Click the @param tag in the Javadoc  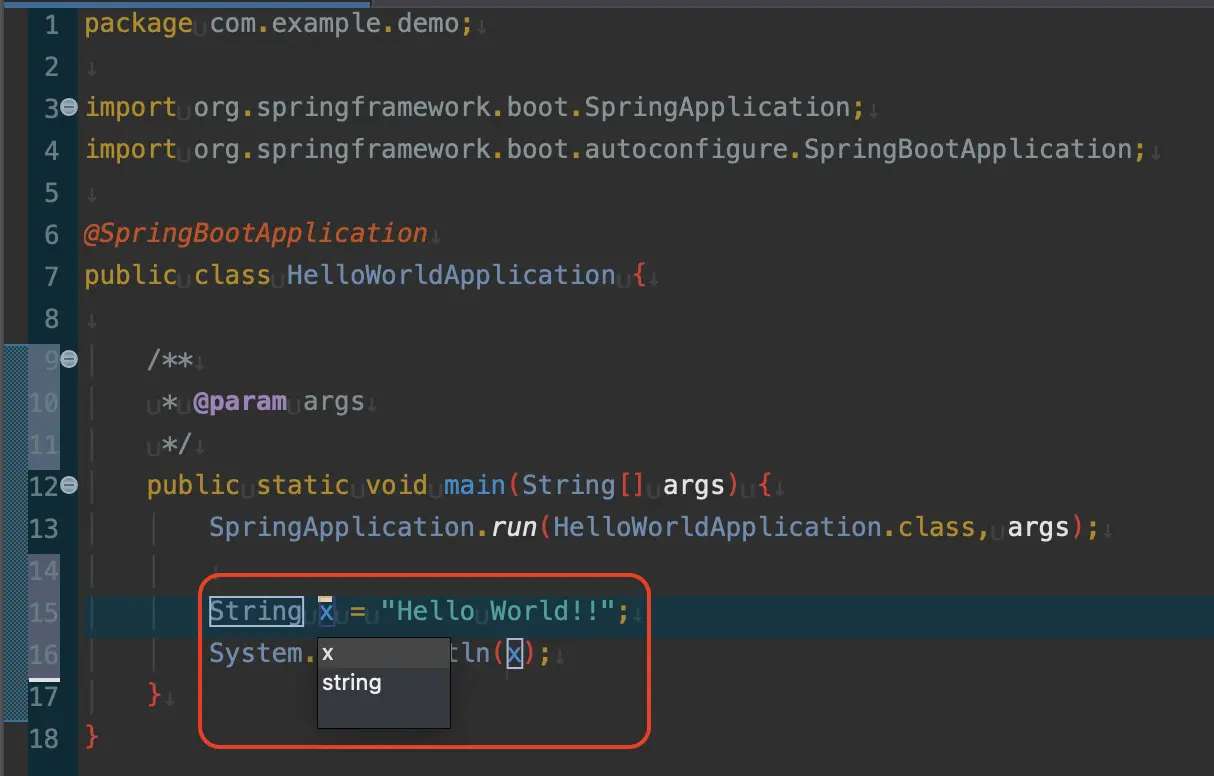click(x=240, y=401)
